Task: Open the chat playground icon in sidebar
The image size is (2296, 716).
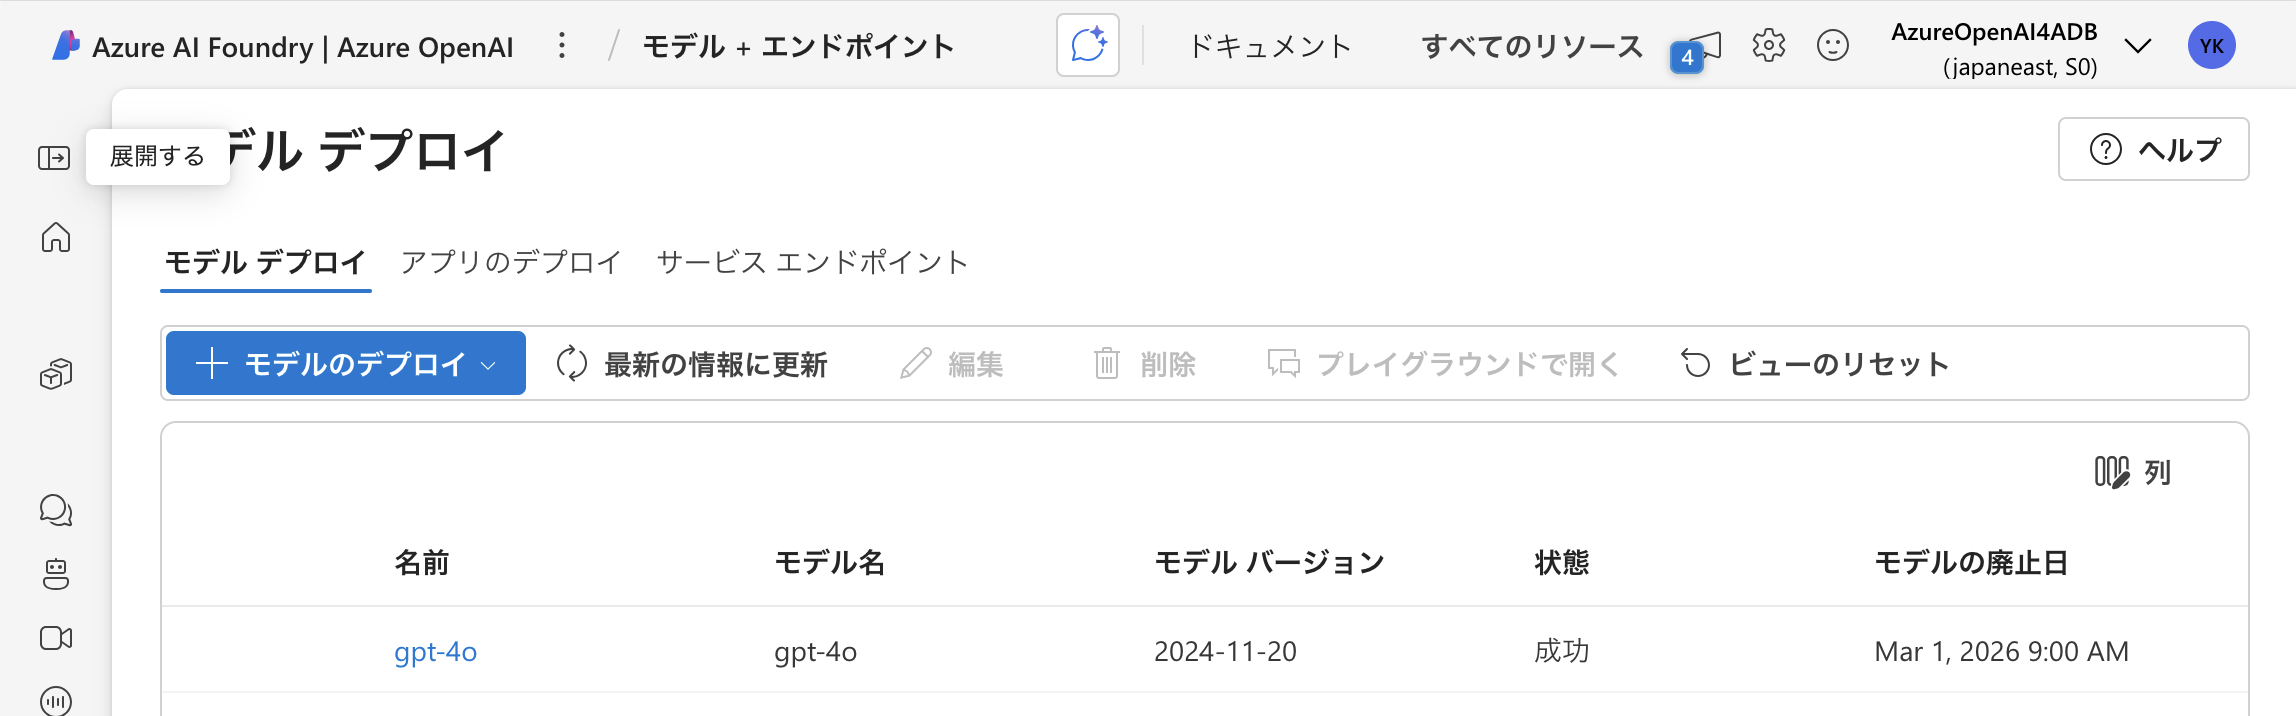Action: [x=56, y=510]
